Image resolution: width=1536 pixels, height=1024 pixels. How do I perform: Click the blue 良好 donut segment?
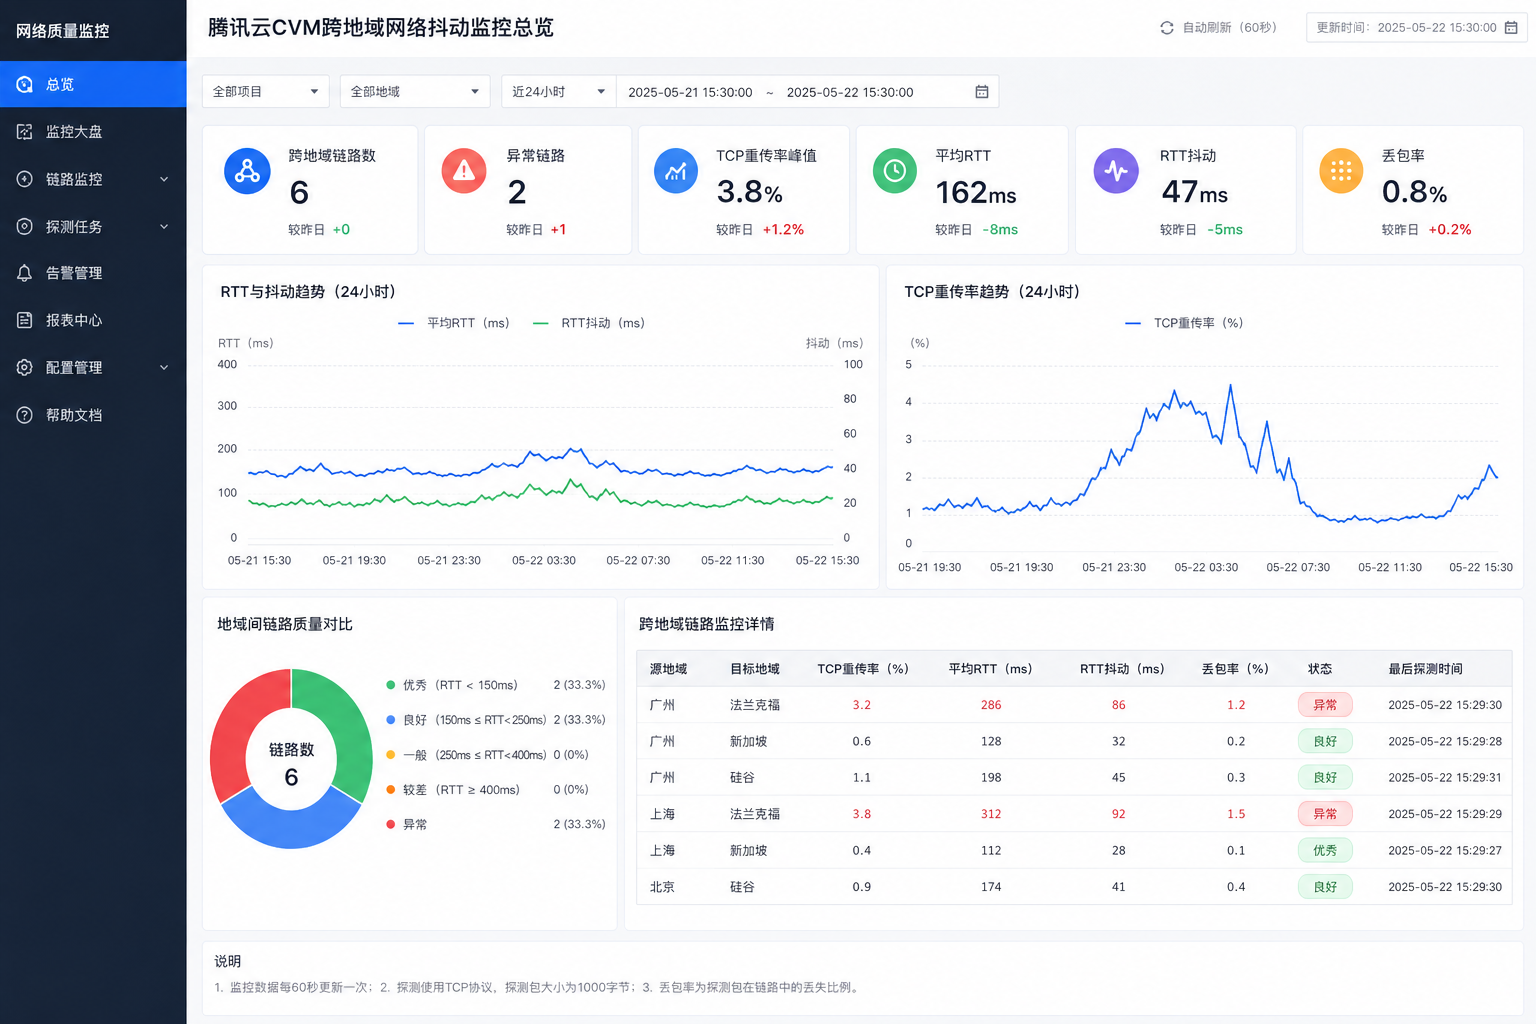tap(291, 826)
